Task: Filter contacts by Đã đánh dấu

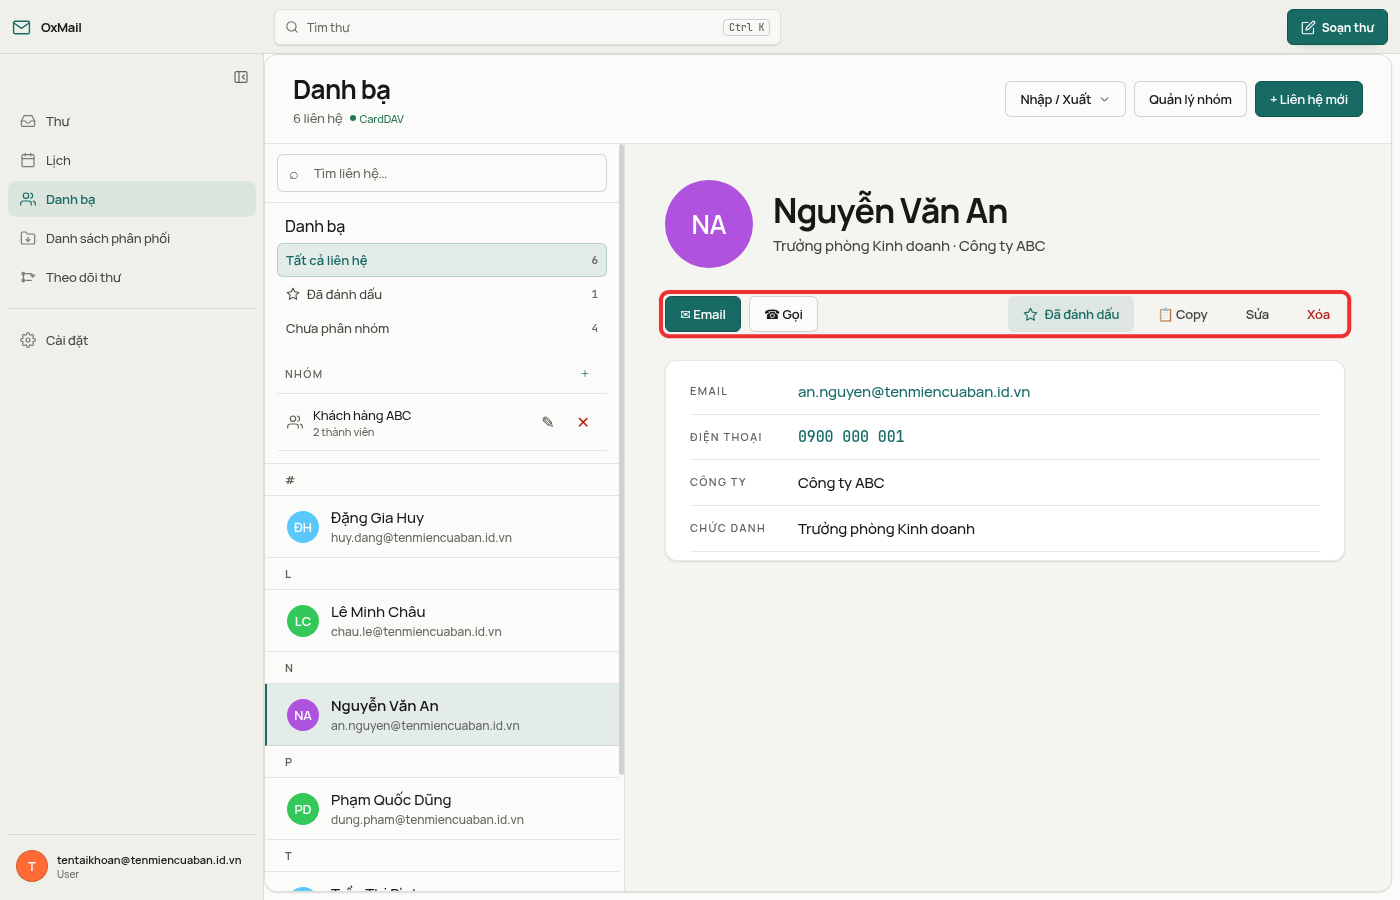Action: tap(442, 294)
